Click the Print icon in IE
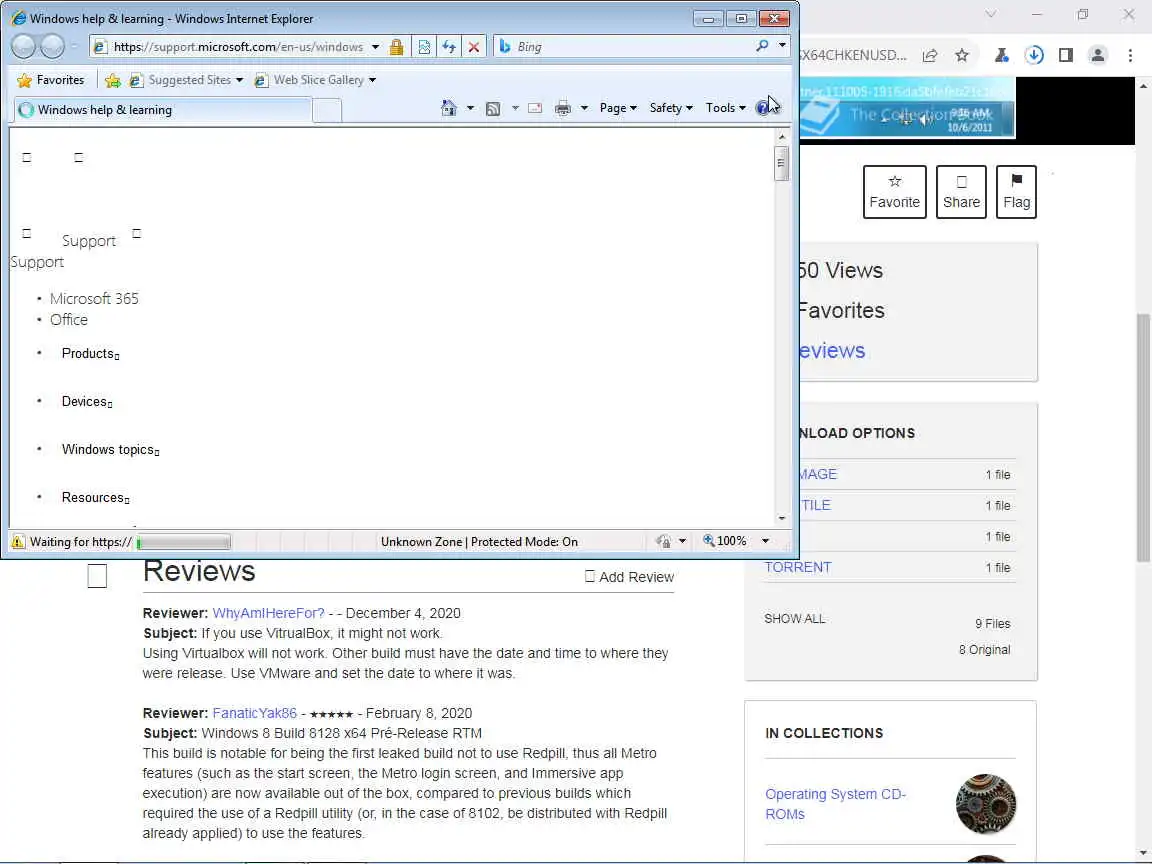The height and width of the screenshot is (864, 1152). click(x=563, y=108)
